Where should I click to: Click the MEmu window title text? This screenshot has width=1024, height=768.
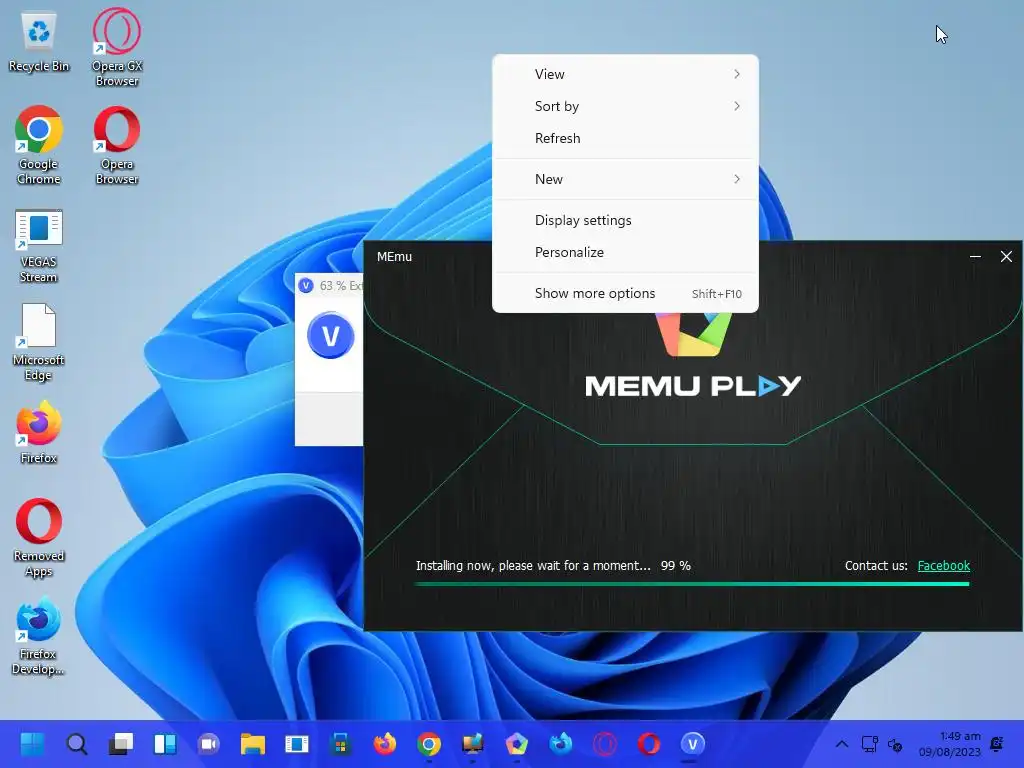tap(394, 257)
